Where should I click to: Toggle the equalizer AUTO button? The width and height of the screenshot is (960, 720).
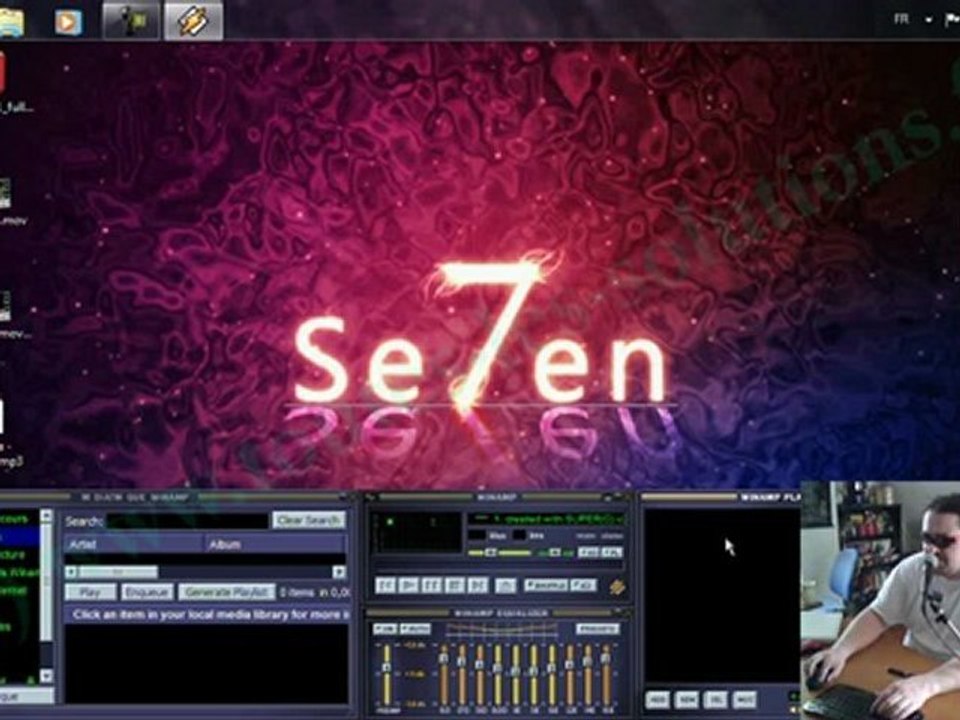[x=415, y=629]
